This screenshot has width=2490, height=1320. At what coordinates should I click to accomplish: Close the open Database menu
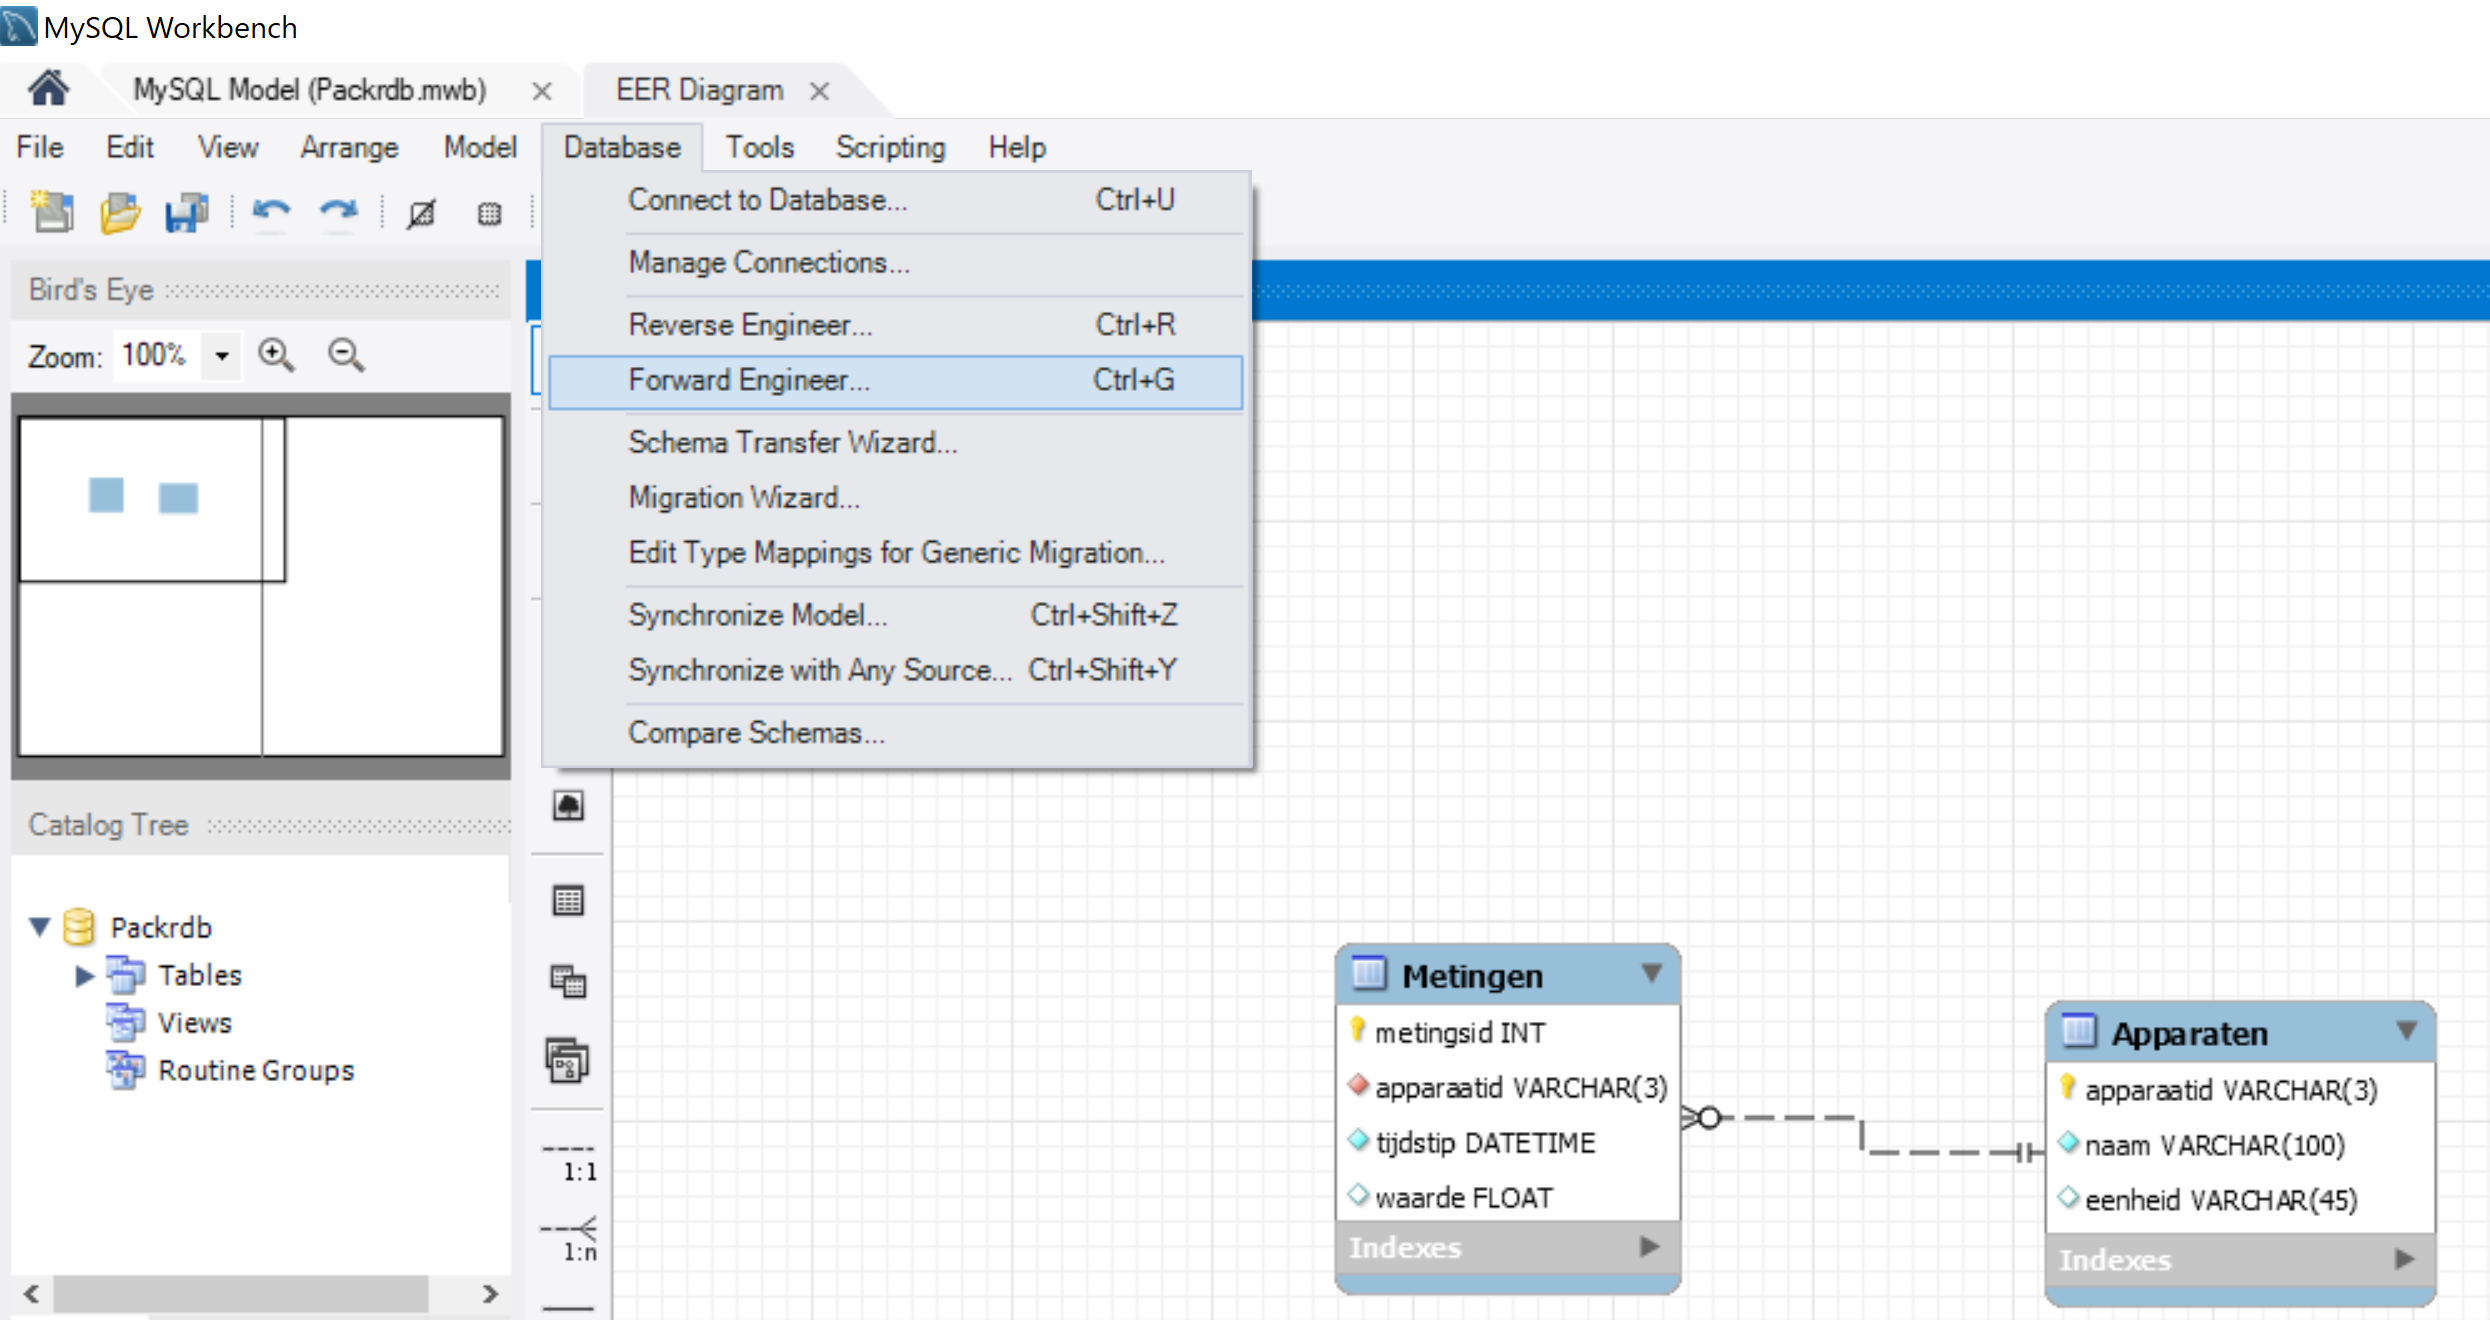click(622, 147)
